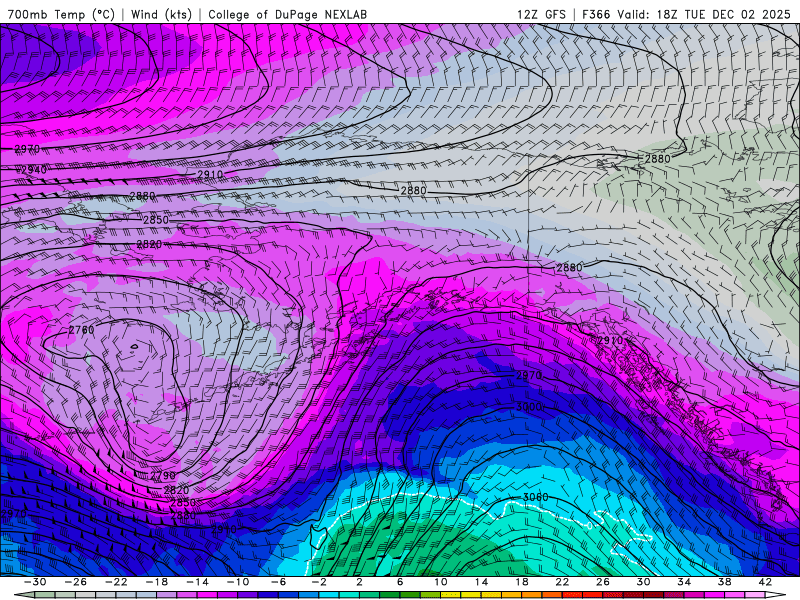Click the -18 colorbar tick label
Screen dimensions: 800x600
(157, 582)
